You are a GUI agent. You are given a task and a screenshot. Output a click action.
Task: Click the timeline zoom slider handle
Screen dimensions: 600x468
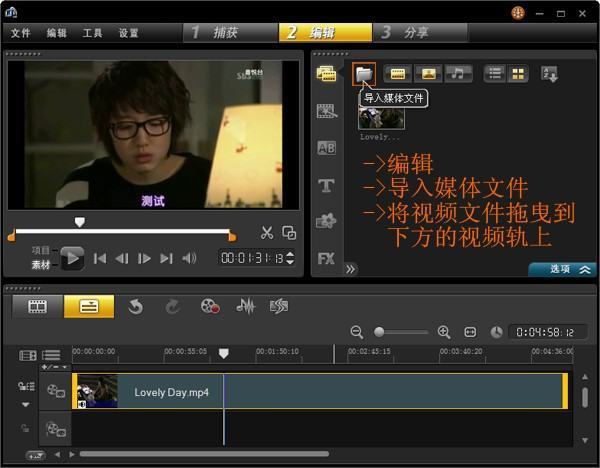click(380, 331)
